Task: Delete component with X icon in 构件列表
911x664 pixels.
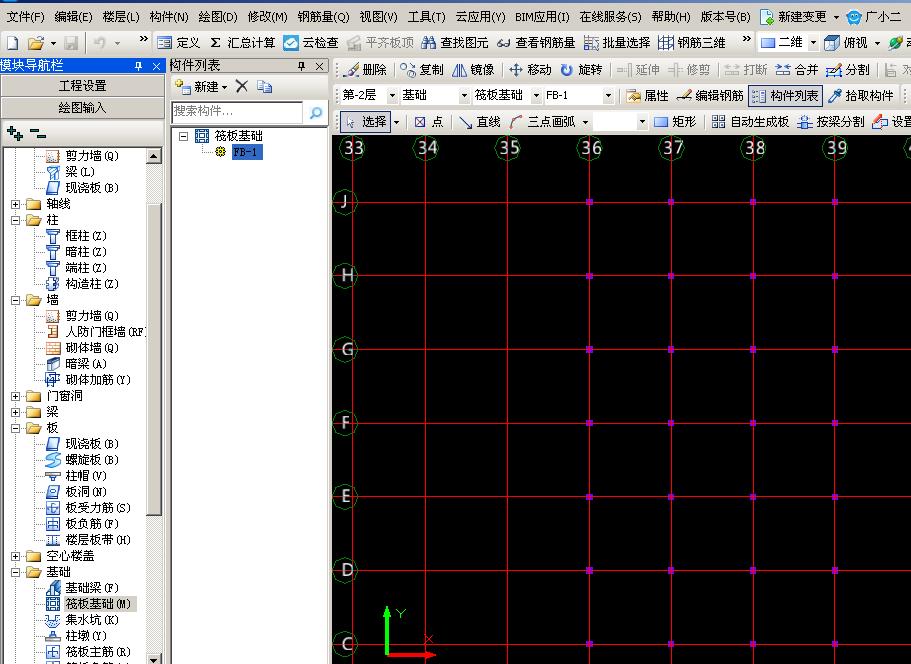Action: point(242,87)
